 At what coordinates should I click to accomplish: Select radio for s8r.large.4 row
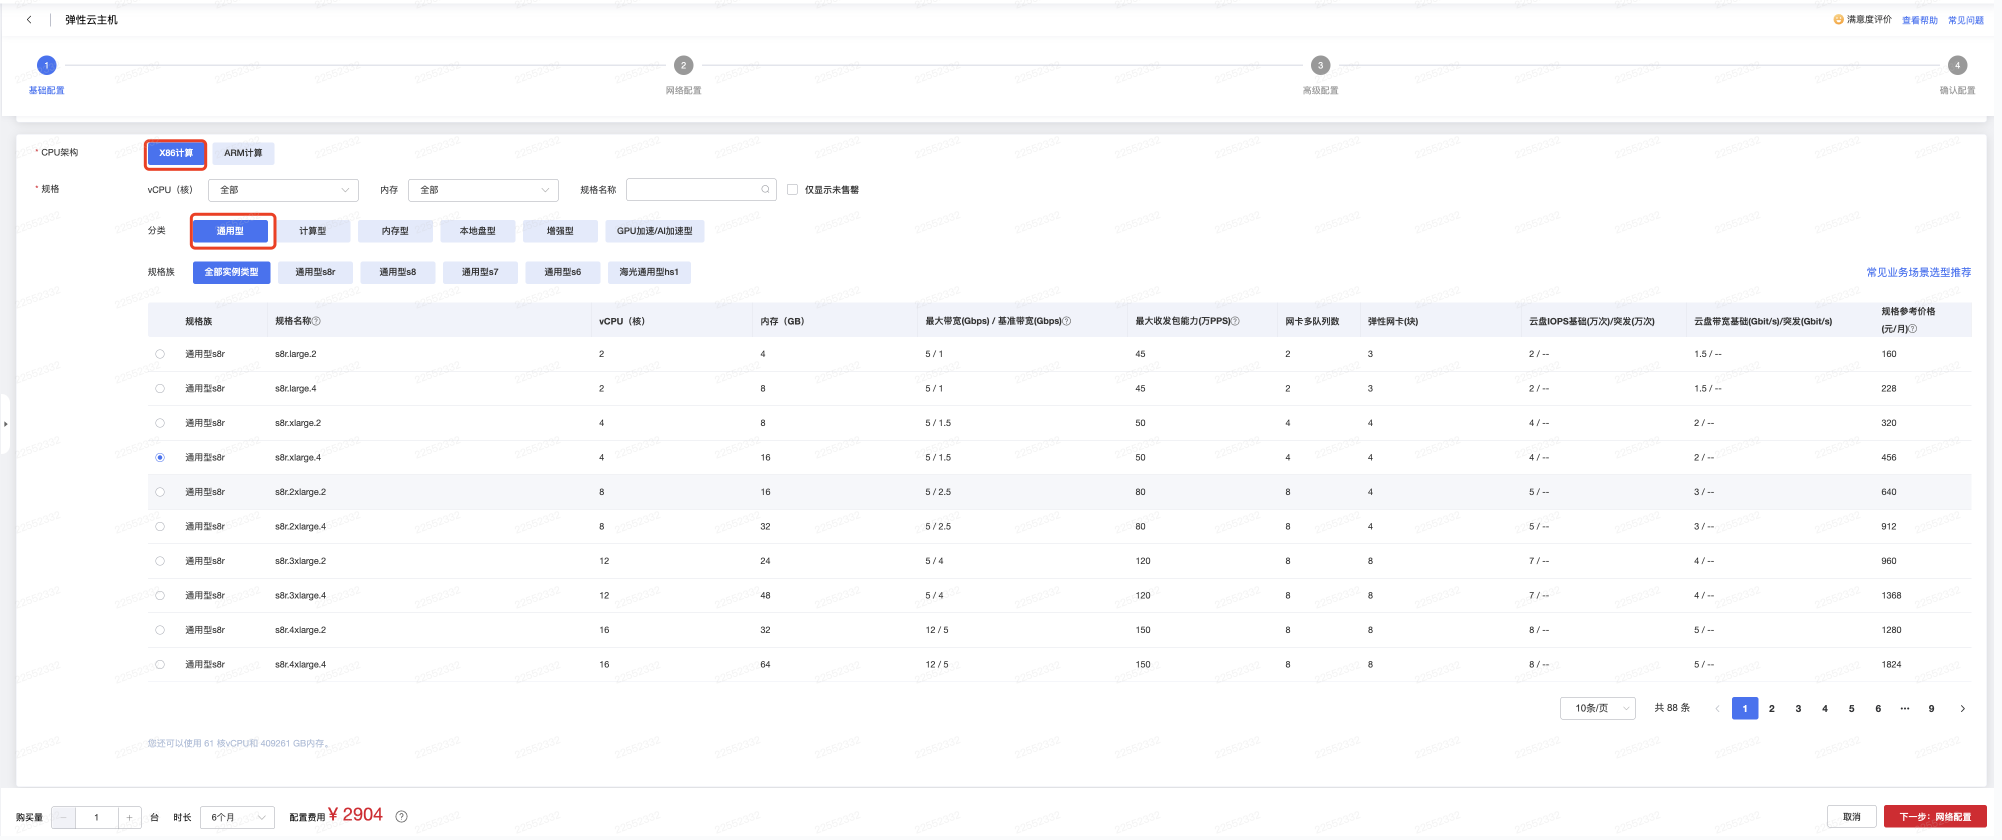[x=160, y=388]
